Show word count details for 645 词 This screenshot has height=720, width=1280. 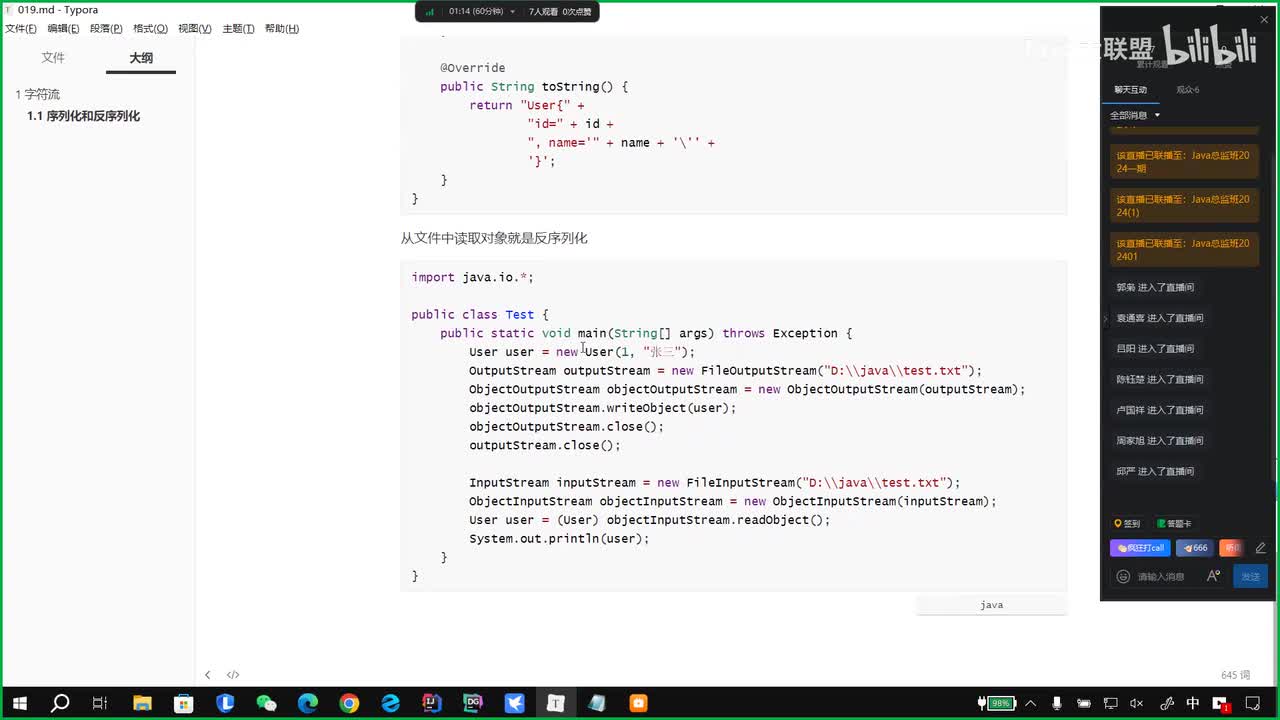pos(1235,676)
